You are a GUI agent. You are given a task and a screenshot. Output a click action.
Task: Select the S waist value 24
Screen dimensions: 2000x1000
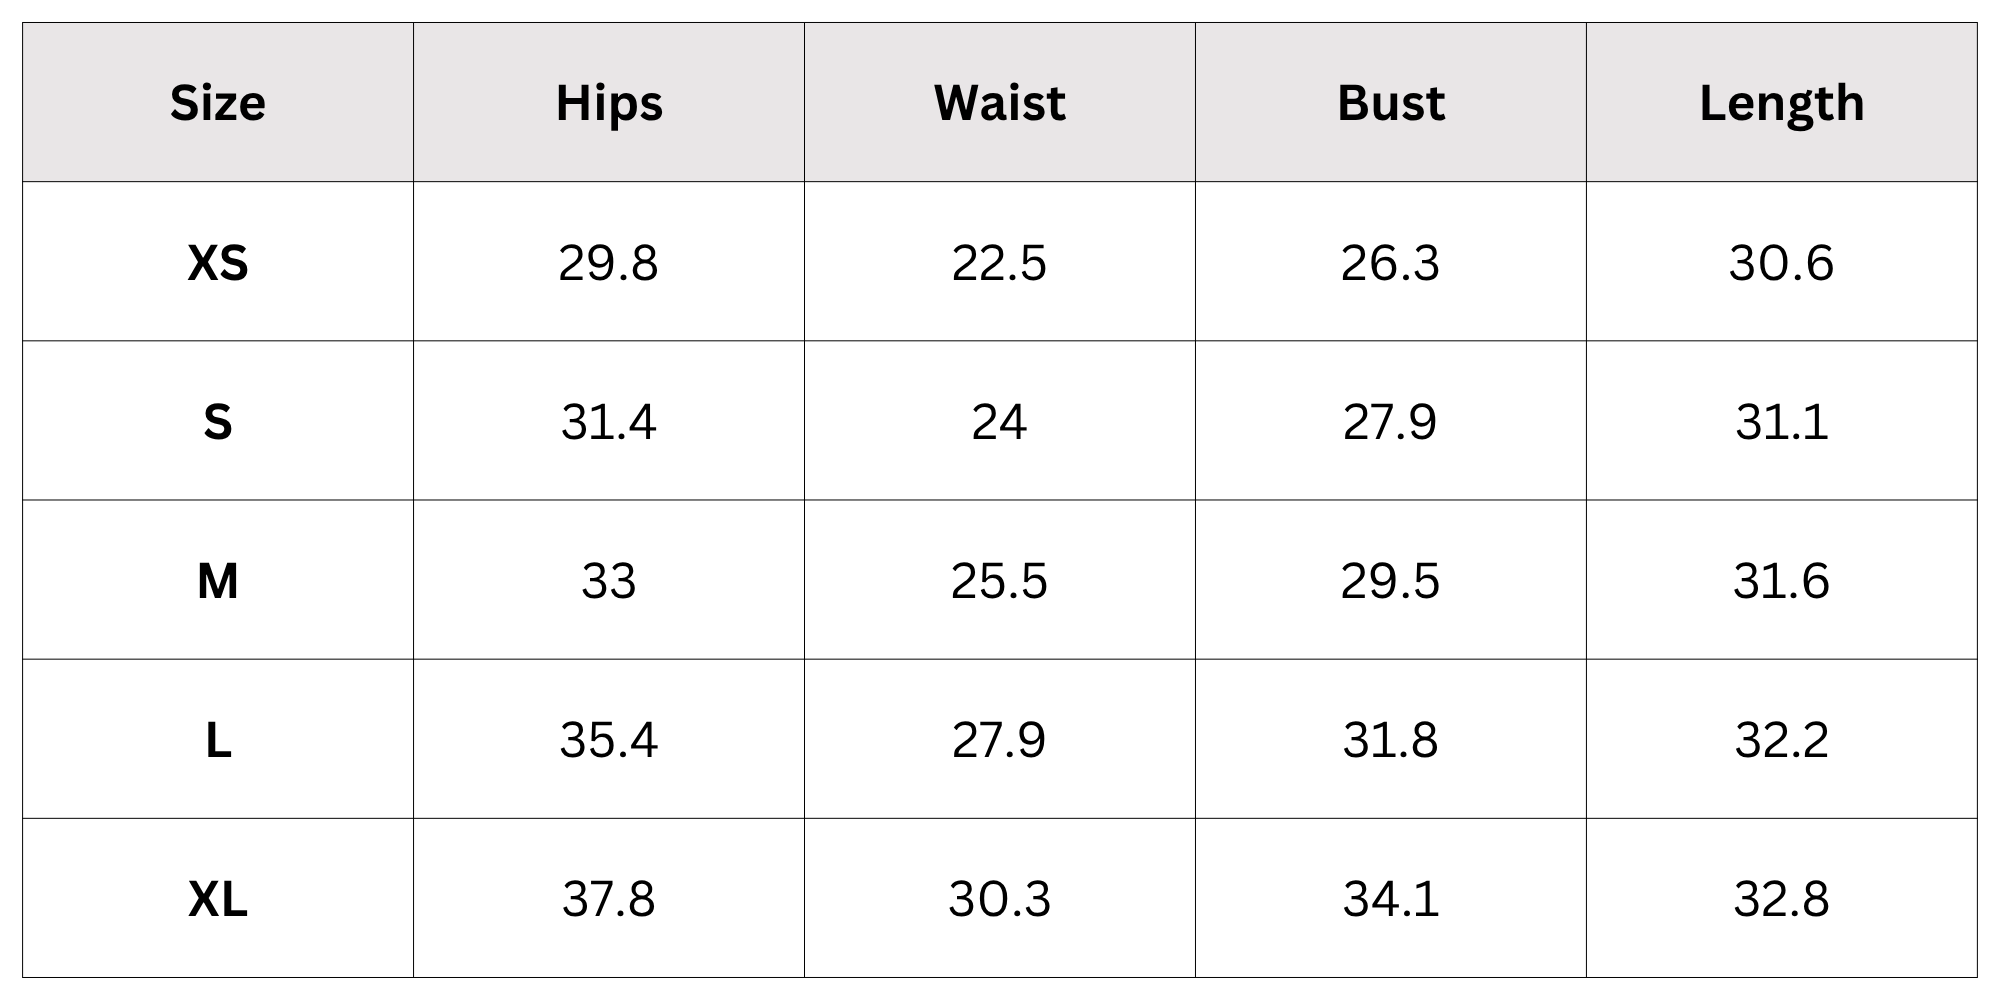click(1000, 422)
